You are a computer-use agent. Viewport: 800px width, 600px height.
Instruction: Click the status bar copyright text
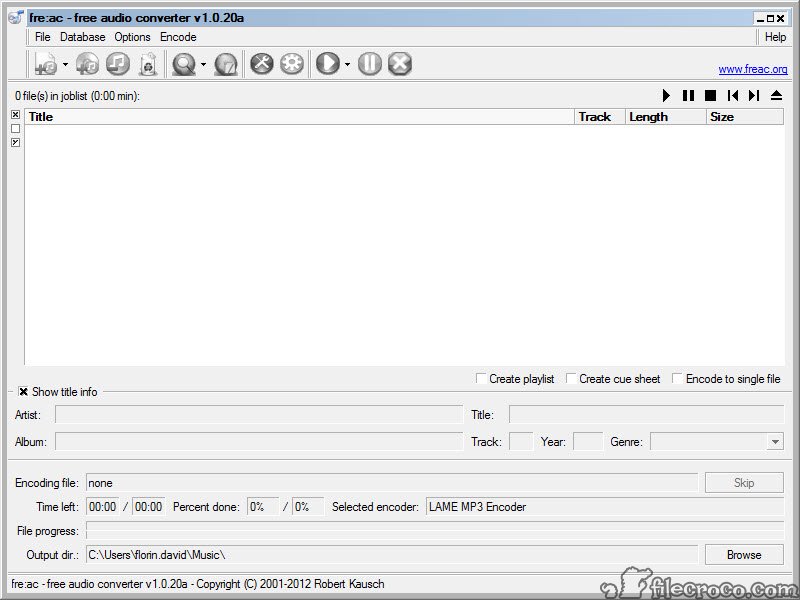pos(197,584)
